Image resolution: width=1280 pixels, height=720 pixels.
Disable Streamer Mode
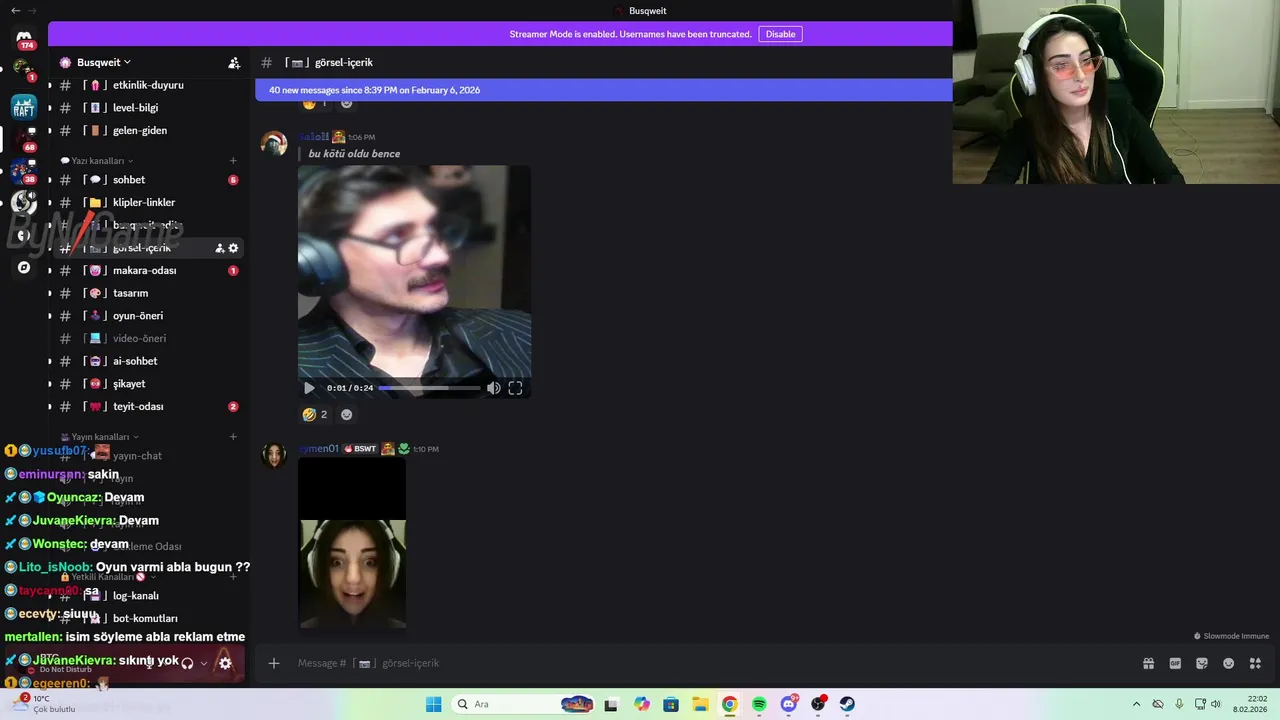click(780, 34)
